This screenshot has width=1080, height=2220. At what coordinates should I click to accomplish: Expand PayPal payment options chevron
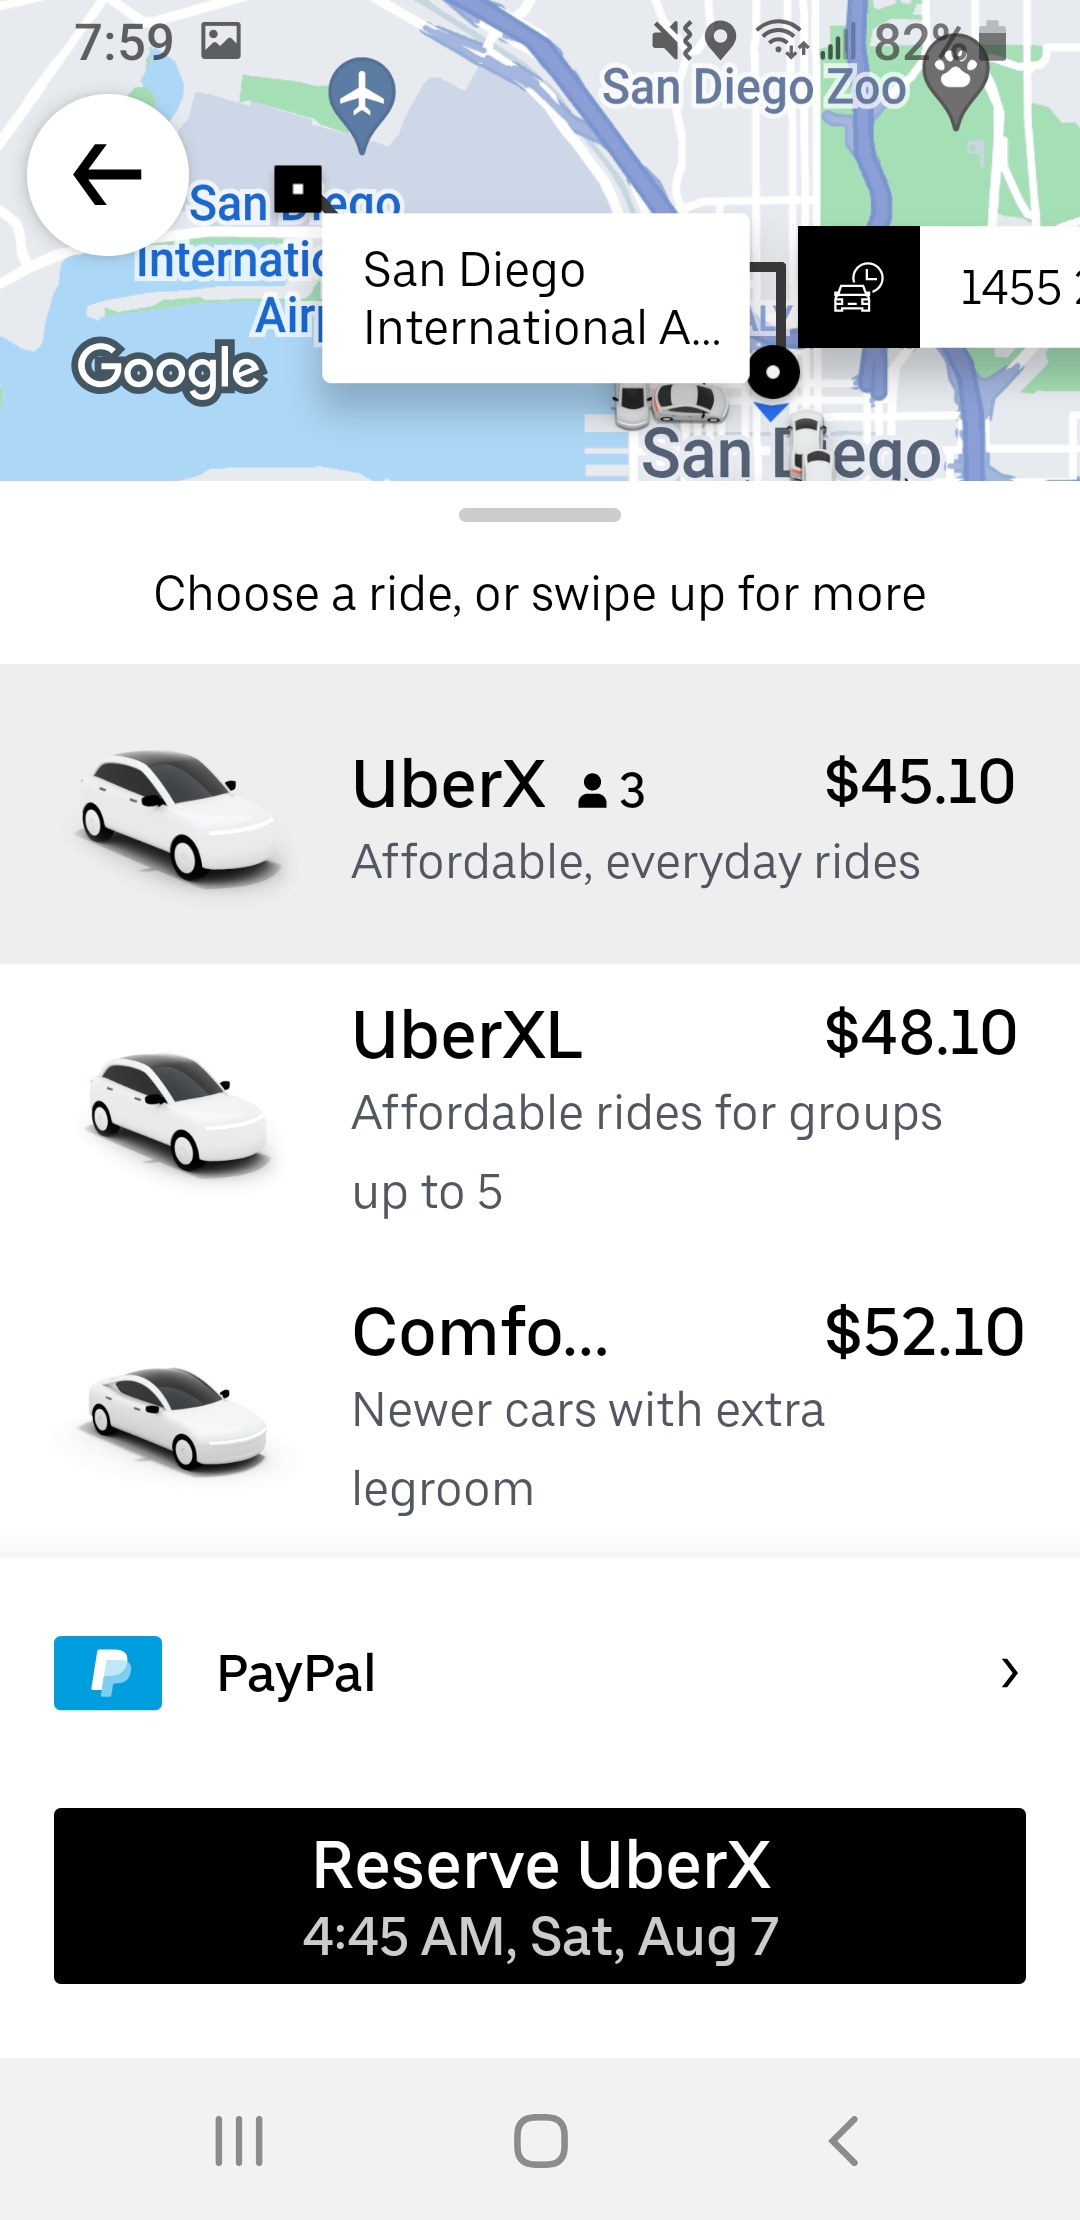[x=1010, y=1673]
